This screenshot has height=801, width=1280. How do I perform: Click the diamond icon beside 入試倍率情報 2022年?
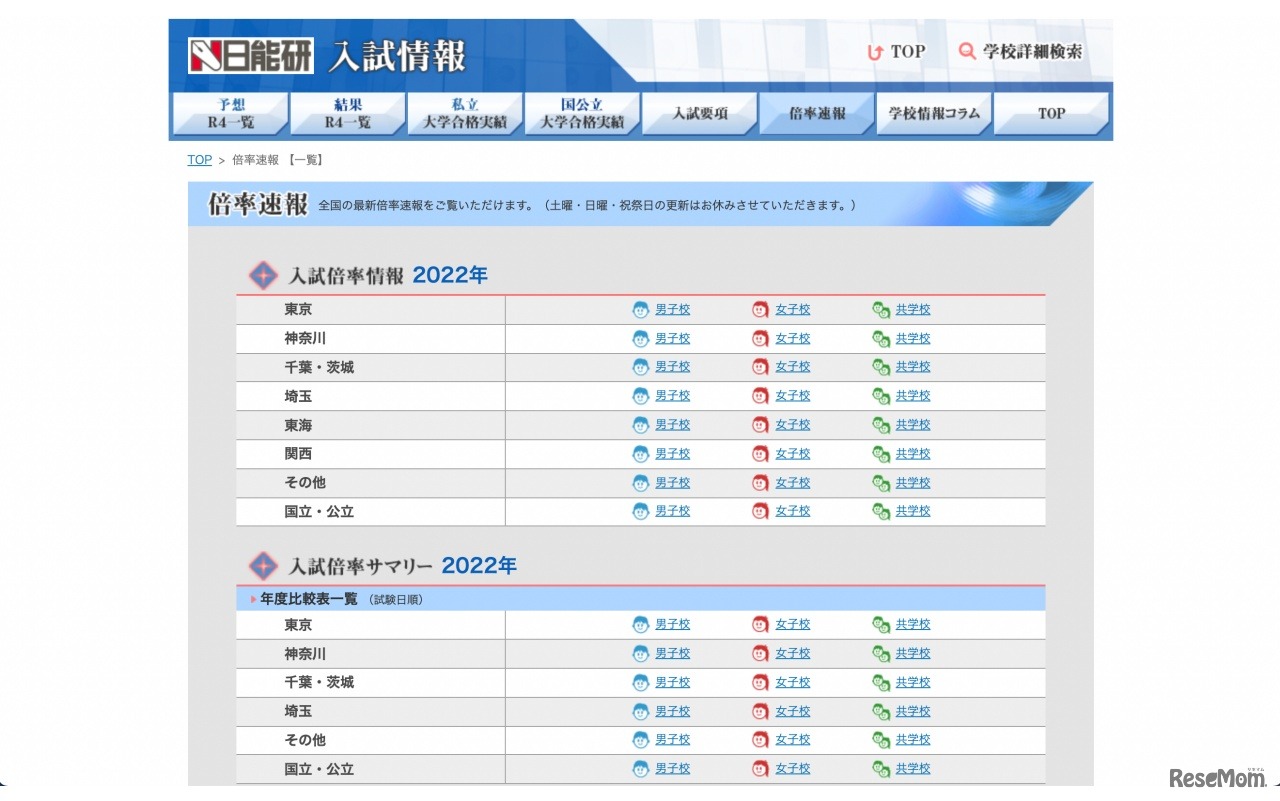click(262, 274)
